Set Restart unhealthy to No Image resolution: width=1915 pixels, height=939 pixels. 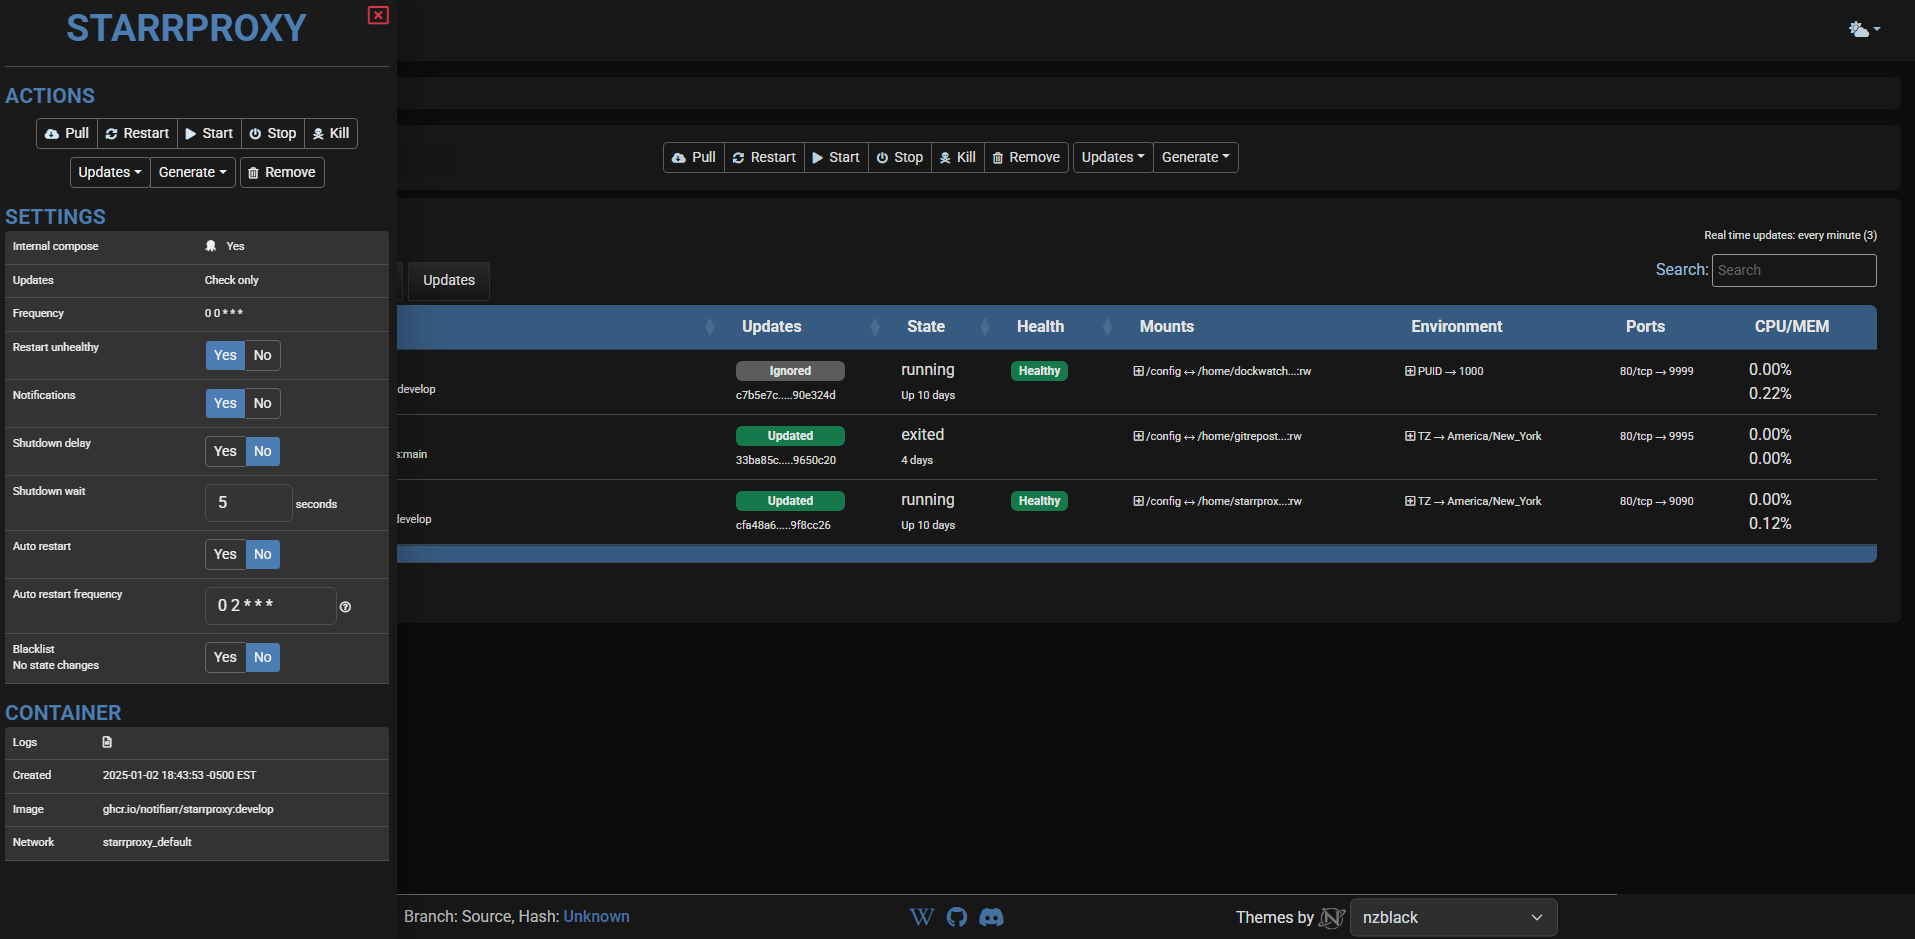coord(262,355)
